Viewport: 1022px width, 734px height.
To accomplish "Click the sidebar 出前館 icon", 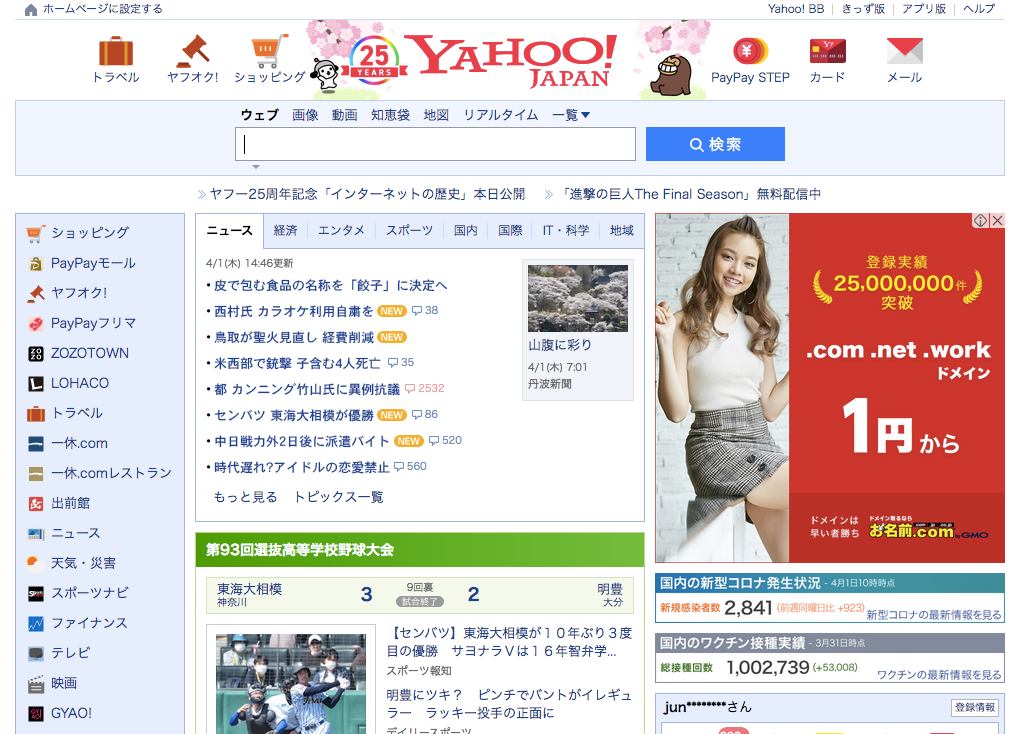I will point(35,503).
